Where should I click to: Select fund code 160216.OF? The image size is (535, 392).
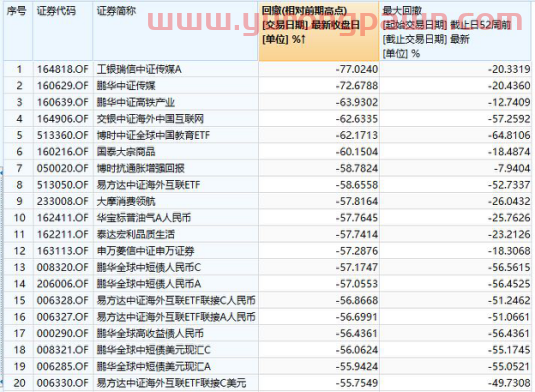coord(62,151)
